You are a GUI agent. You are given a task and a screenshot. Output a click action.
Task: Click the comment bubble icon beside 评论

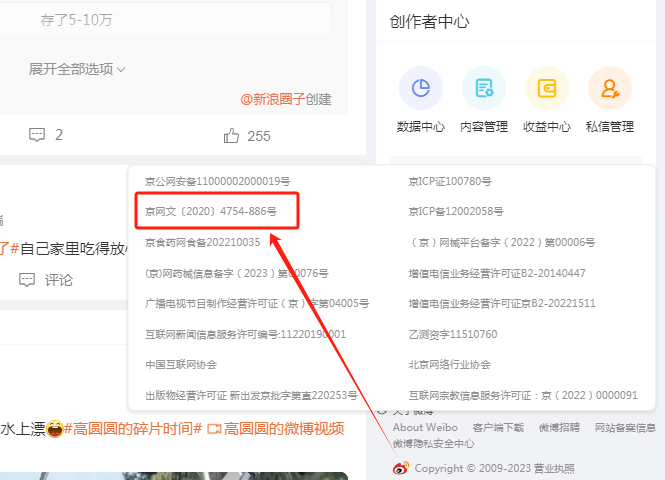27,280
